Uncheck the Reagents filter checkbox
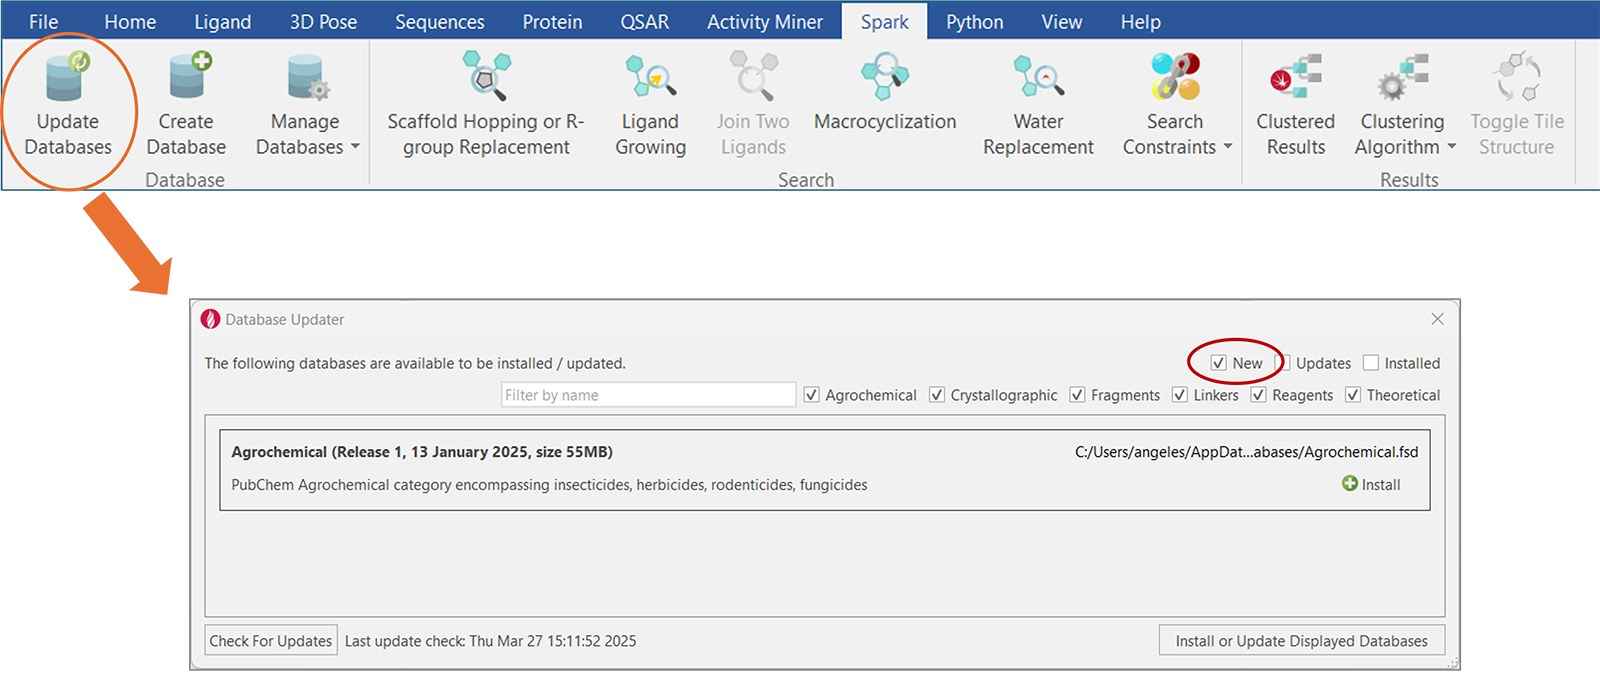Image resolution: width=1600 pixels, height=693 pixels. coord(1259,395)
